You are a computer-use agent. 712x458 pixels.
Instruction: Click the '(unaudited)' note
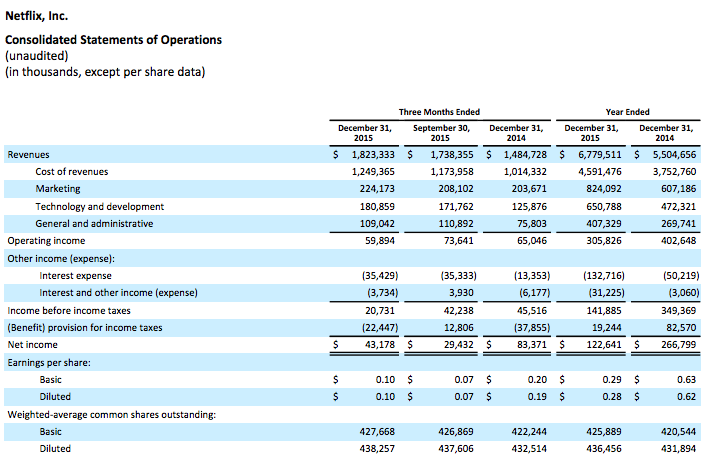pos(36,56)
